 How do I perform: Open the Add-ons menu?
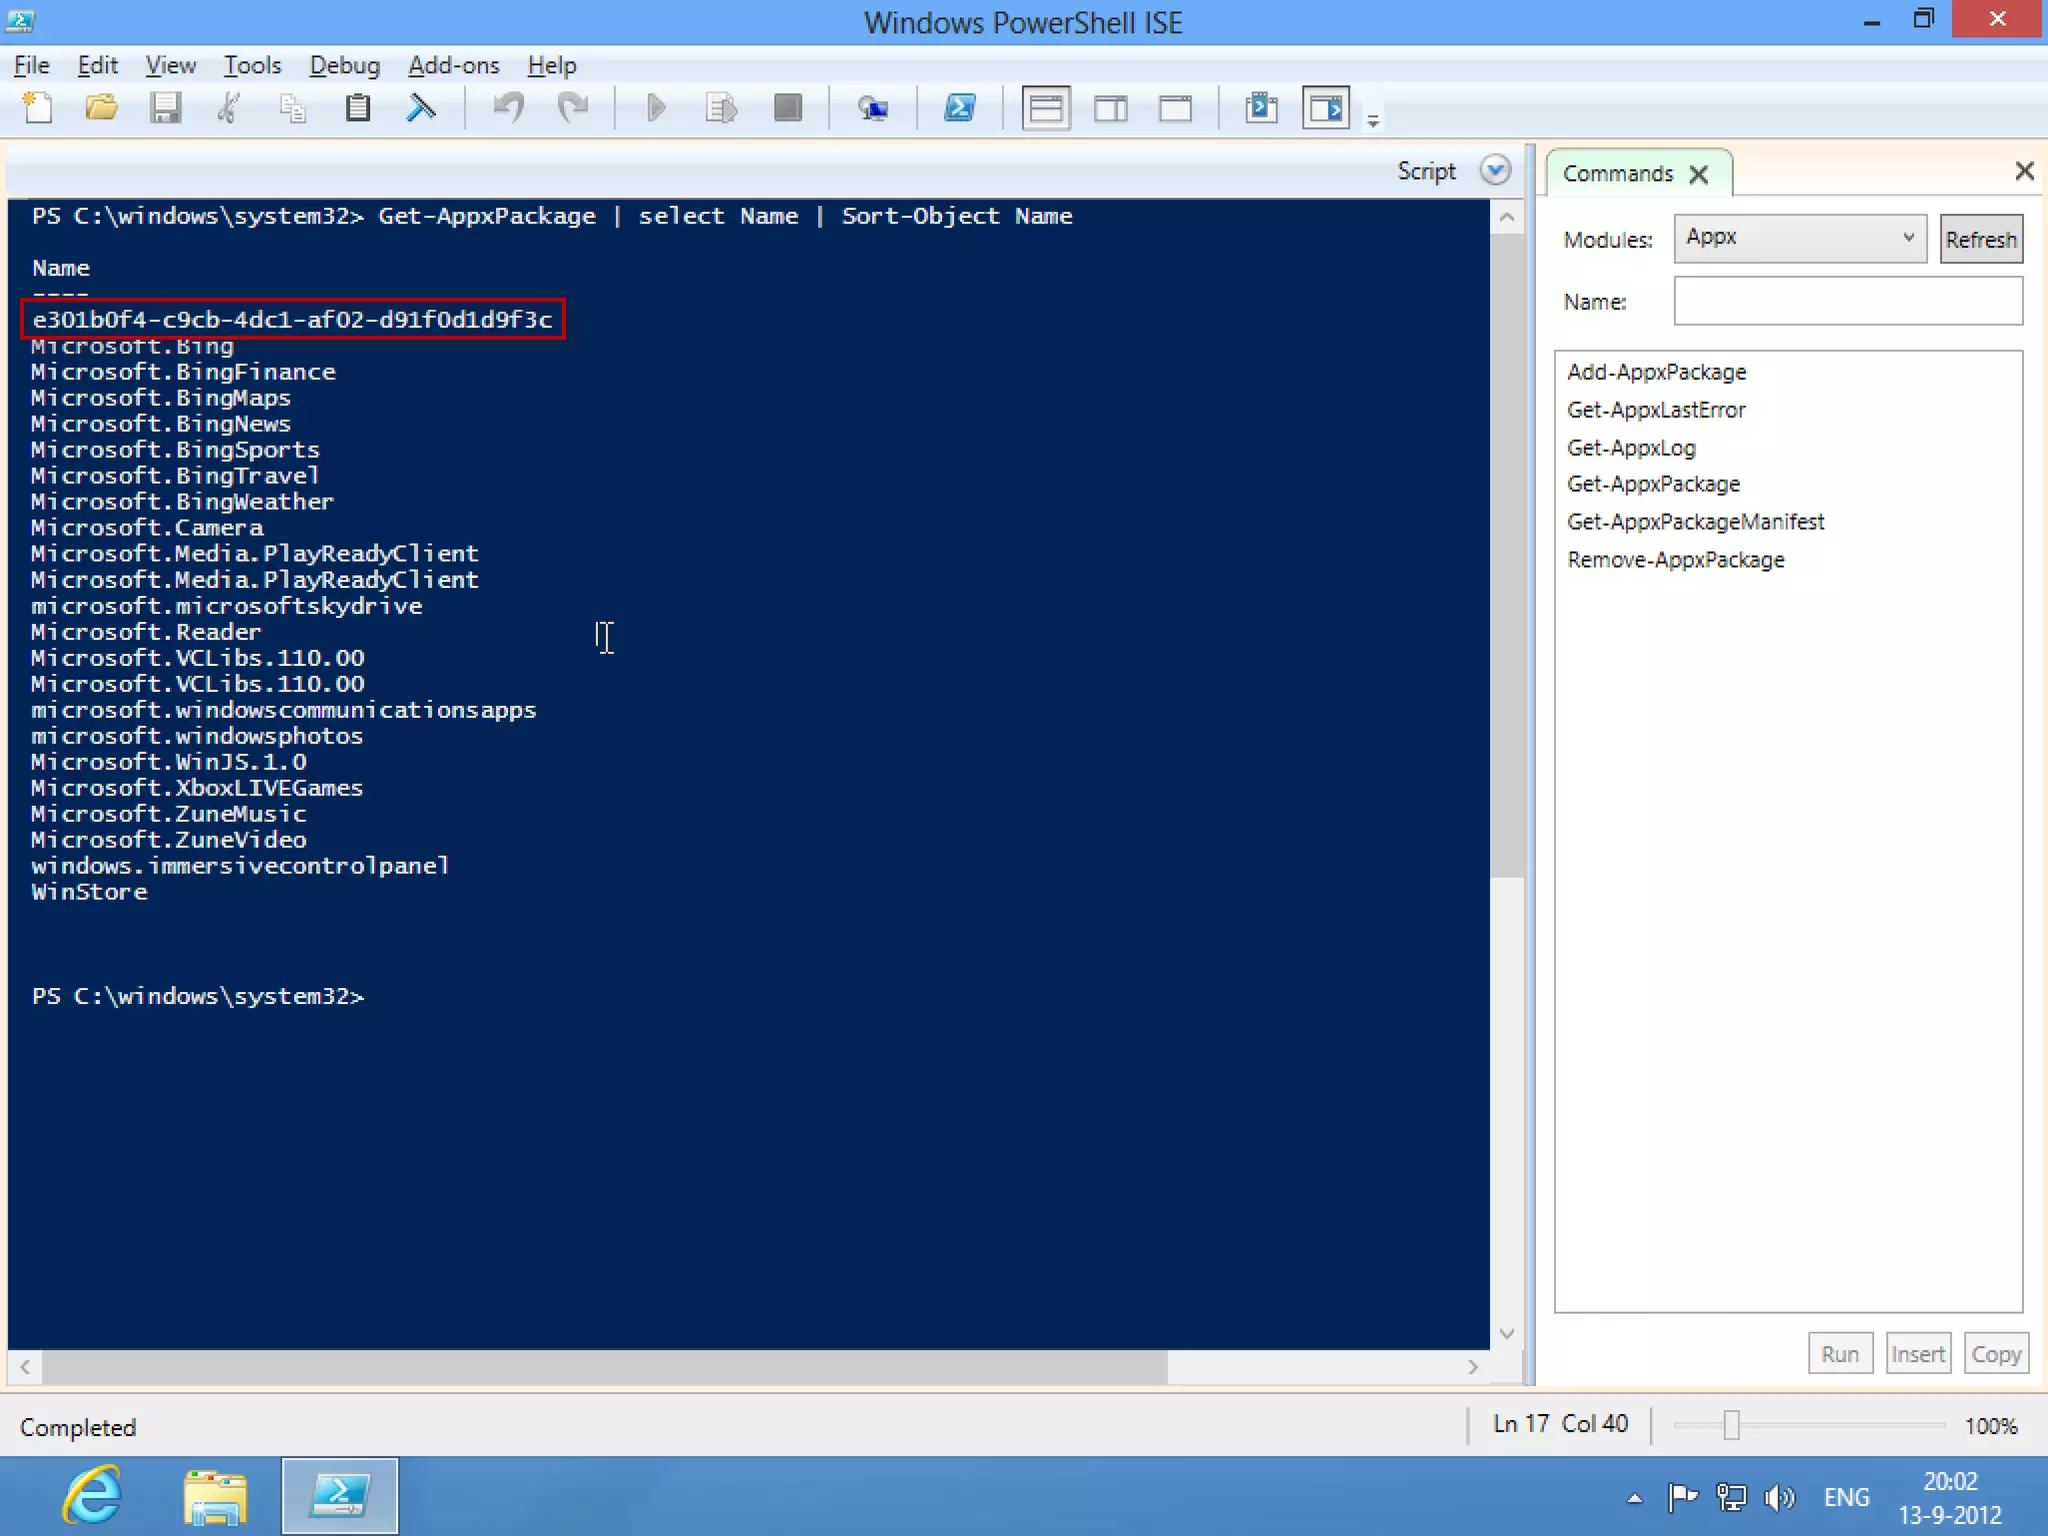453,65
